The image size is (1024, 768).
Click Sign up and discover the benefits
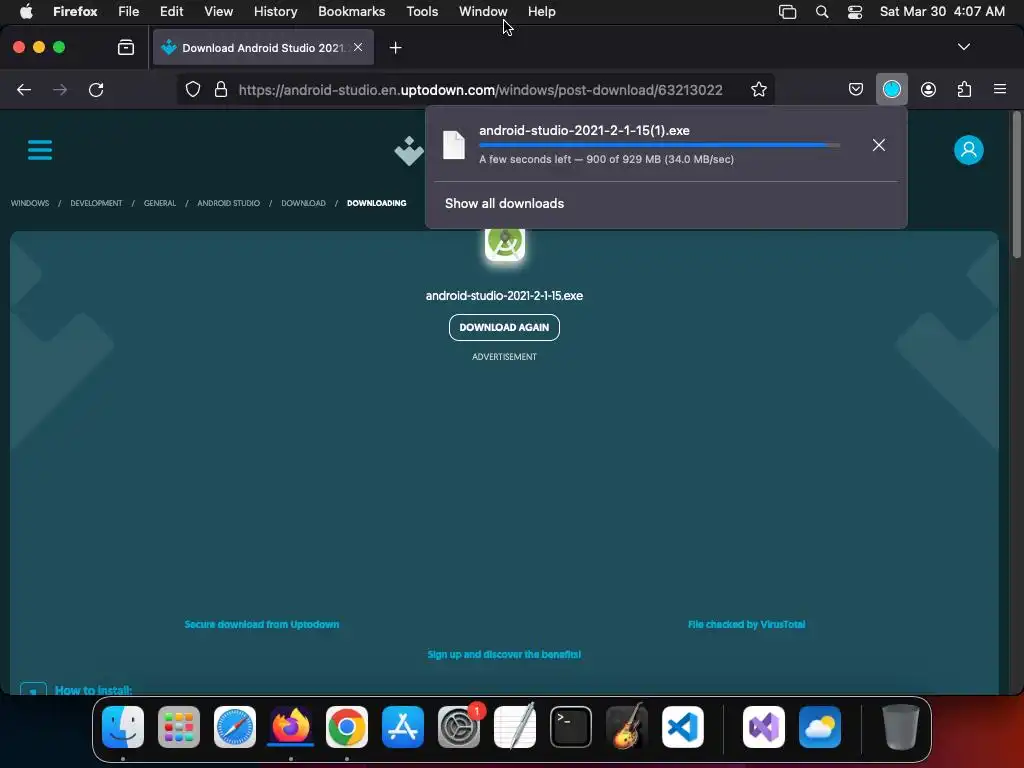click(504, 654)
